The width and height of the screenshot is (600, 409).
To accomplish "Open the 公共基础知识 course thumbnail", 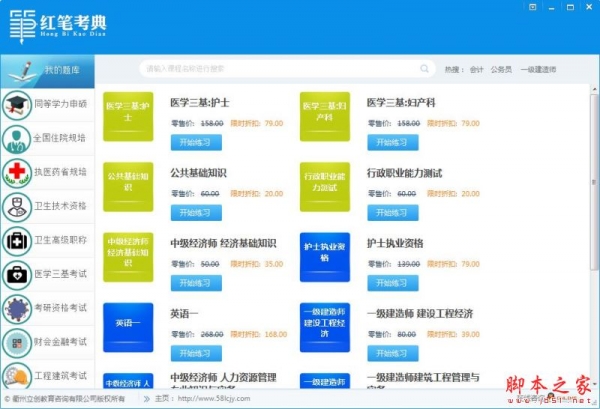I will coord(128,187).
